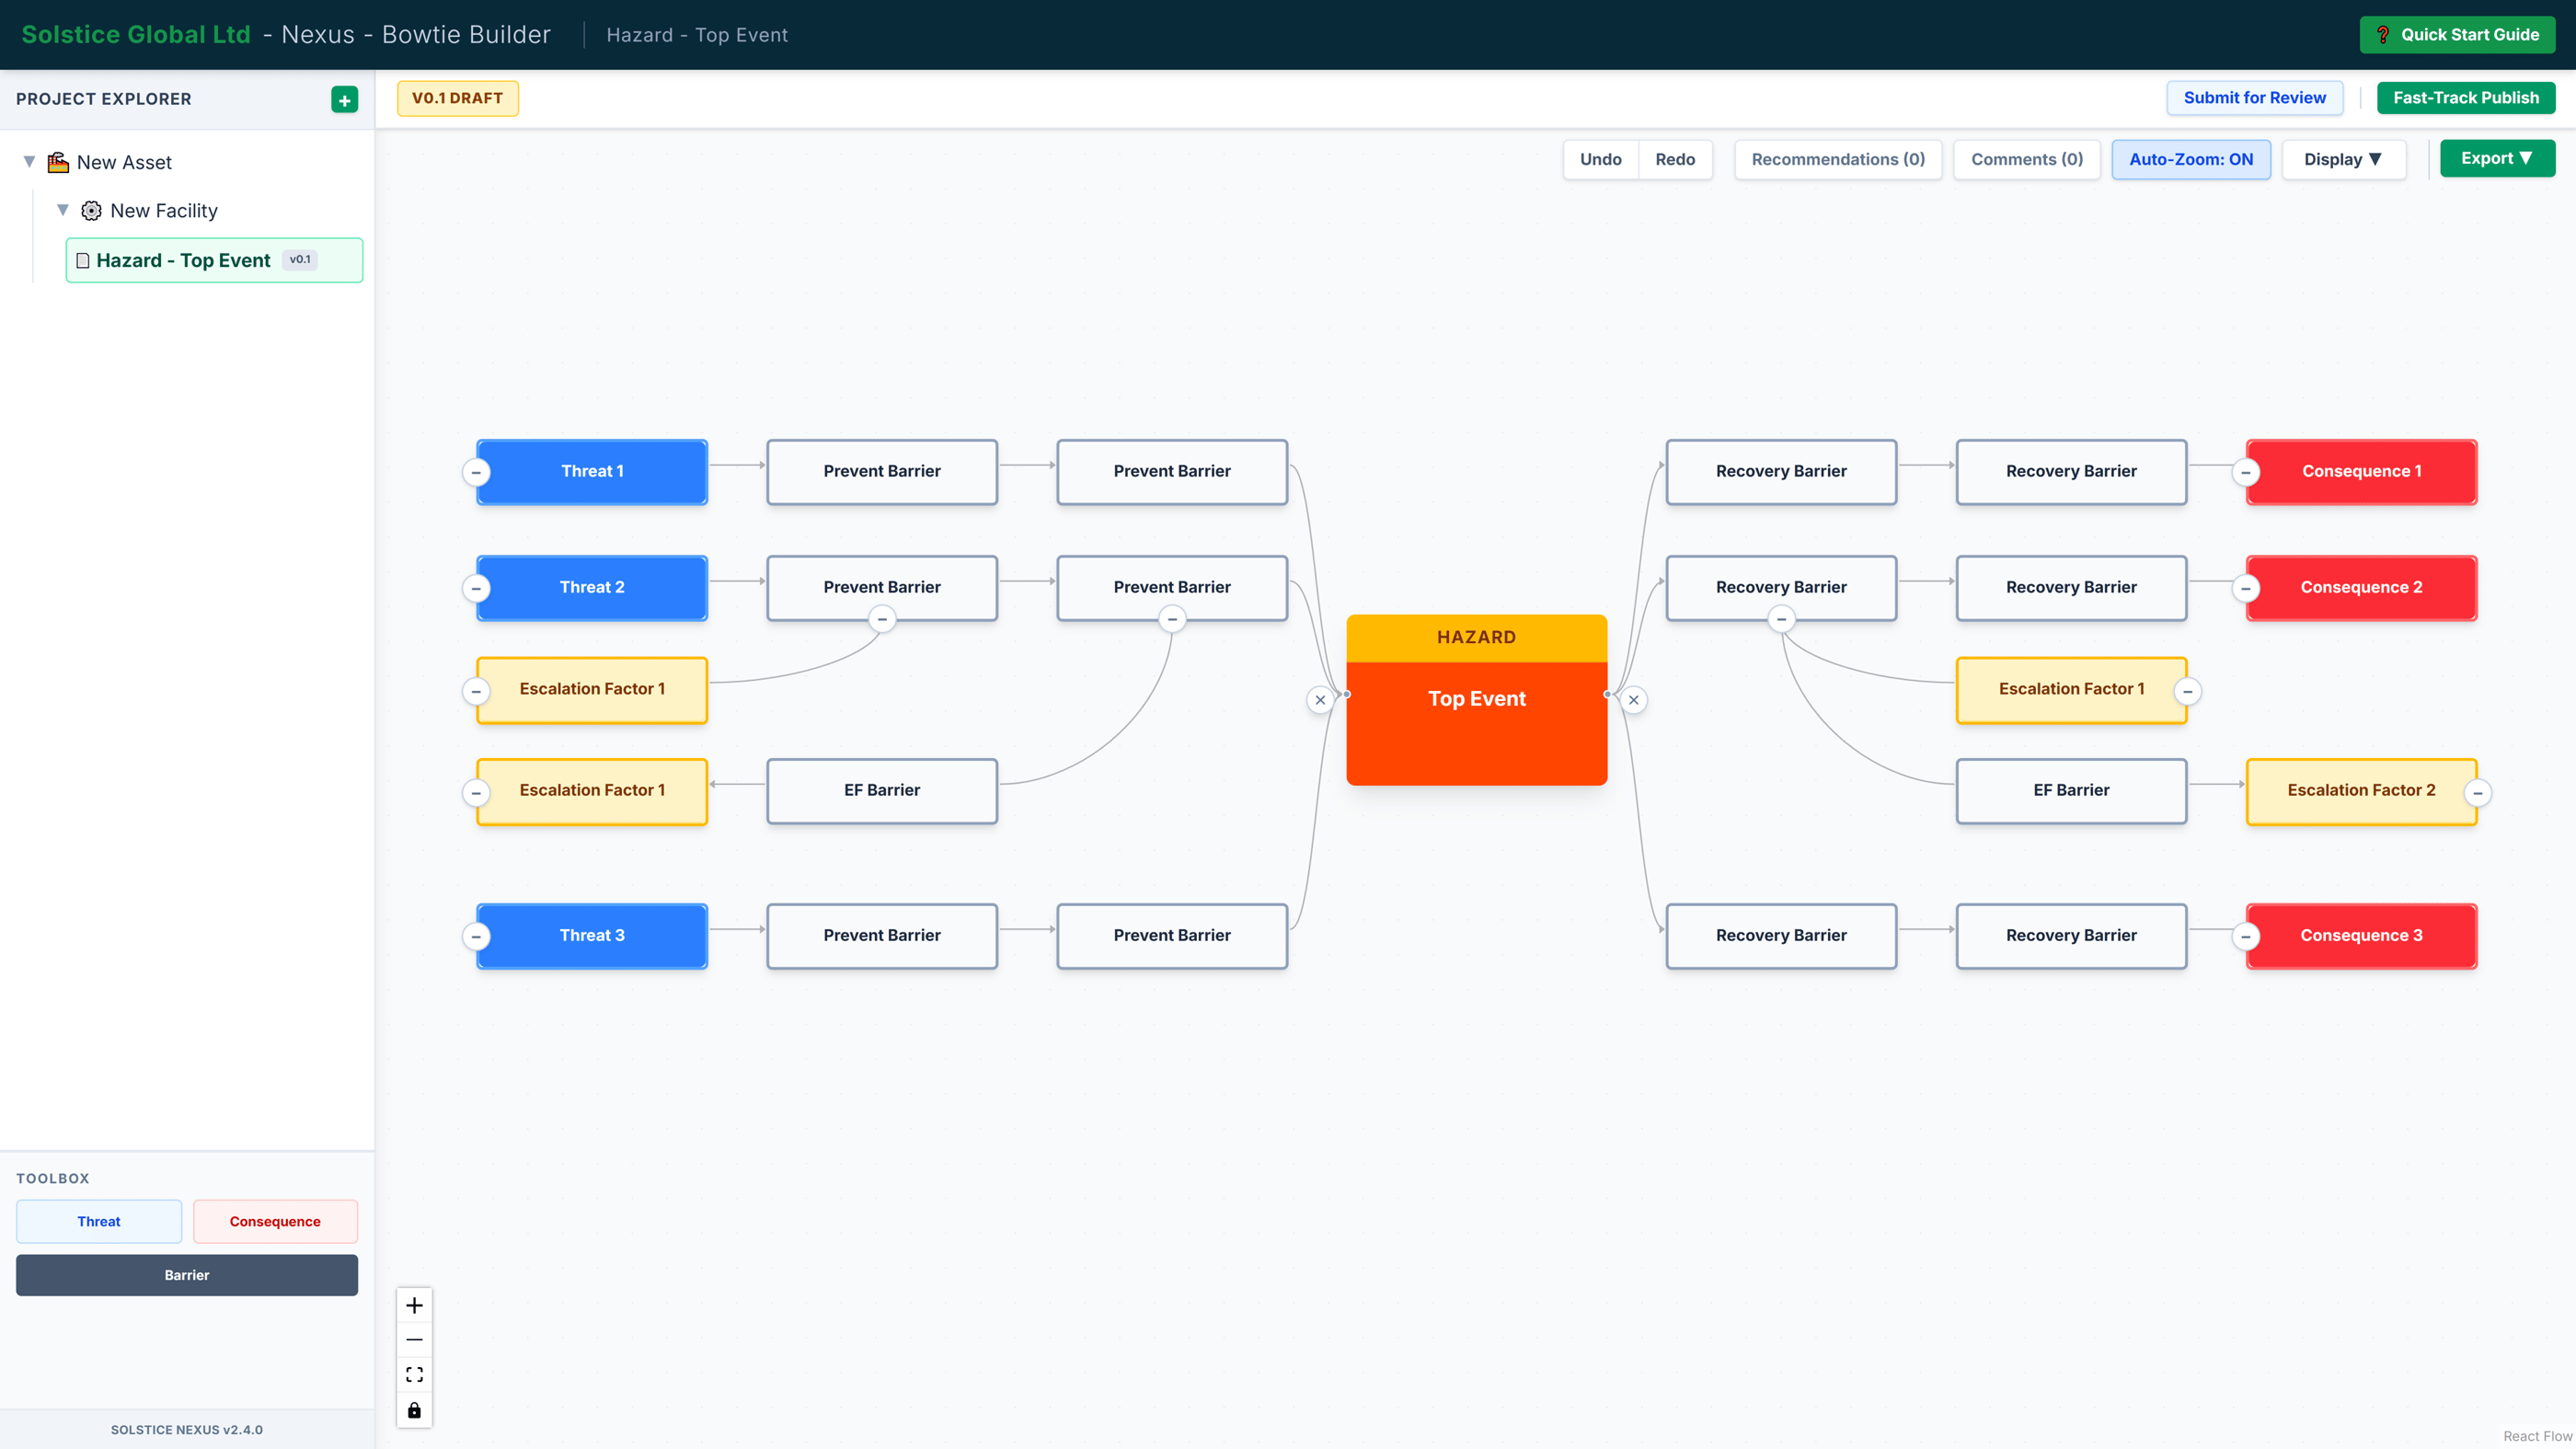
Task: Click the lock canvas interactivity icon
Action: 414,1410
